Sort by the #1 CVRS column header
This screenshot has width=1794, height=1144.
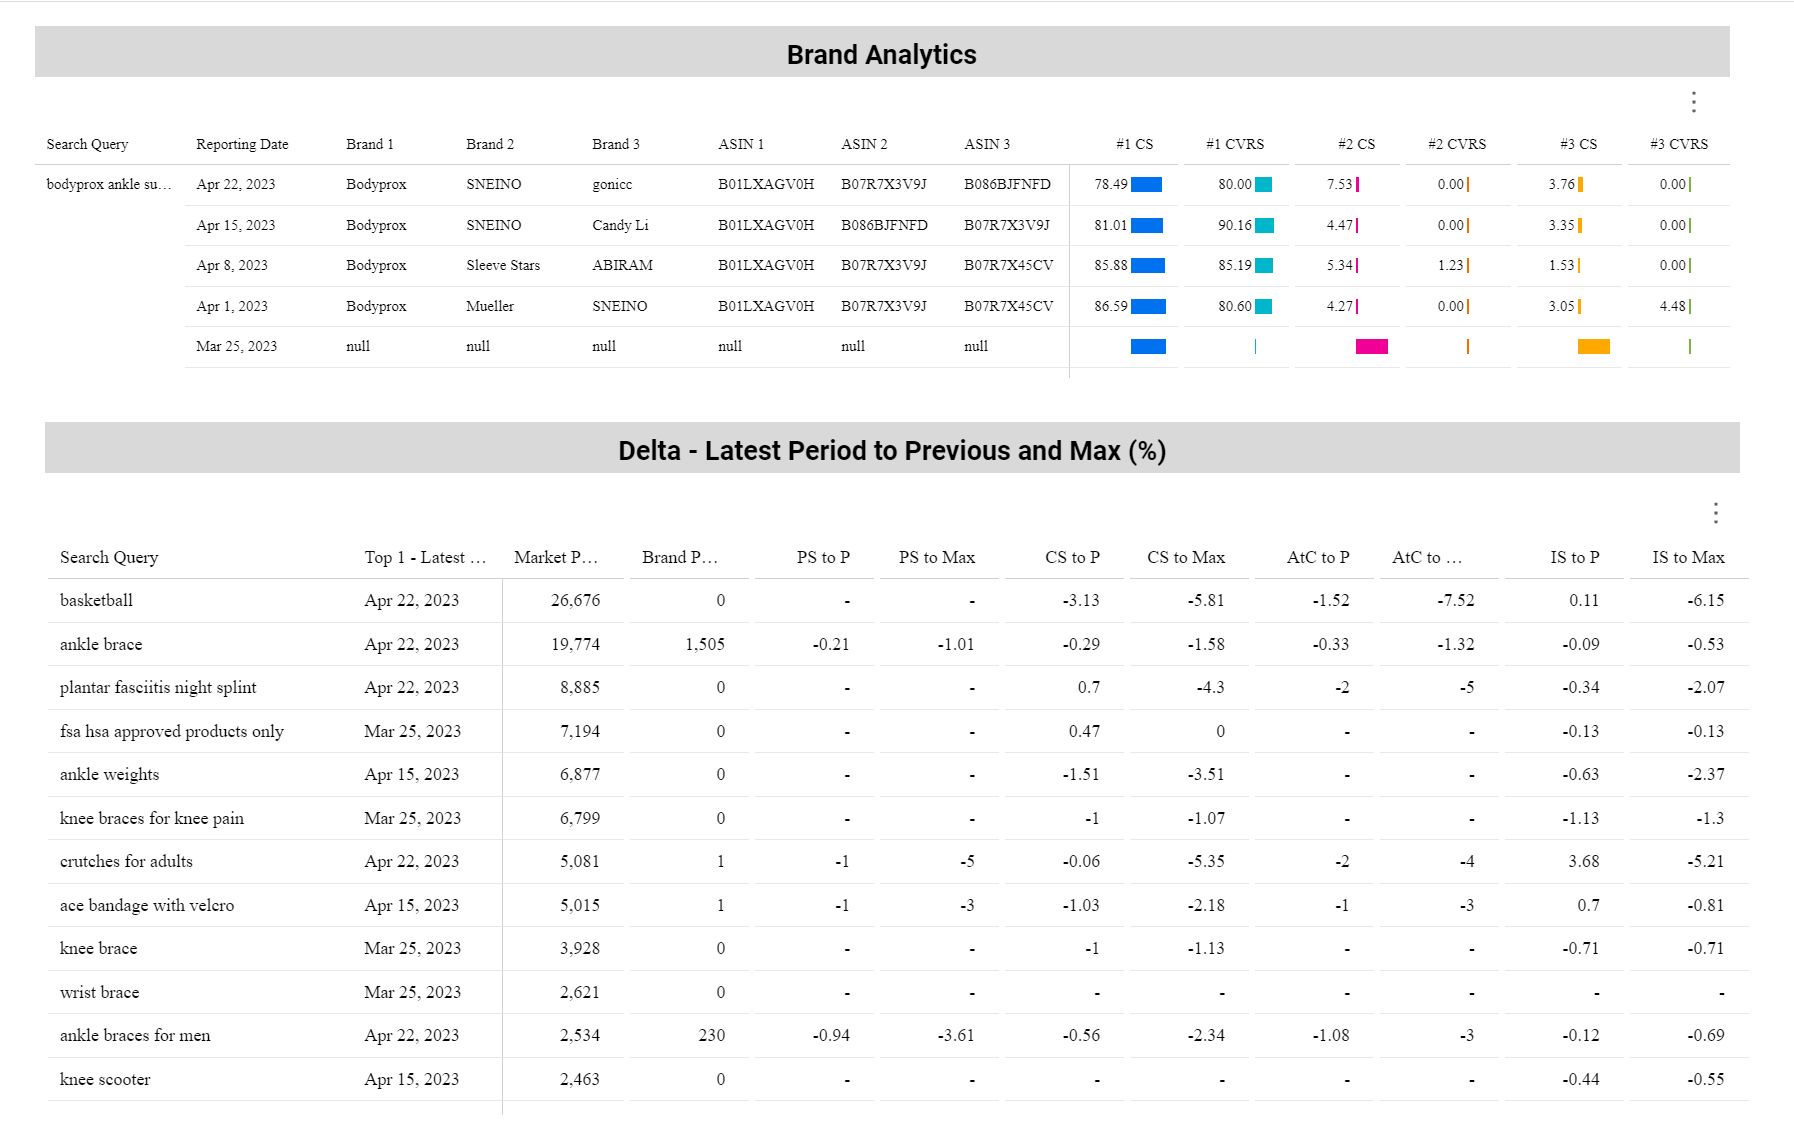[1235, 144]
